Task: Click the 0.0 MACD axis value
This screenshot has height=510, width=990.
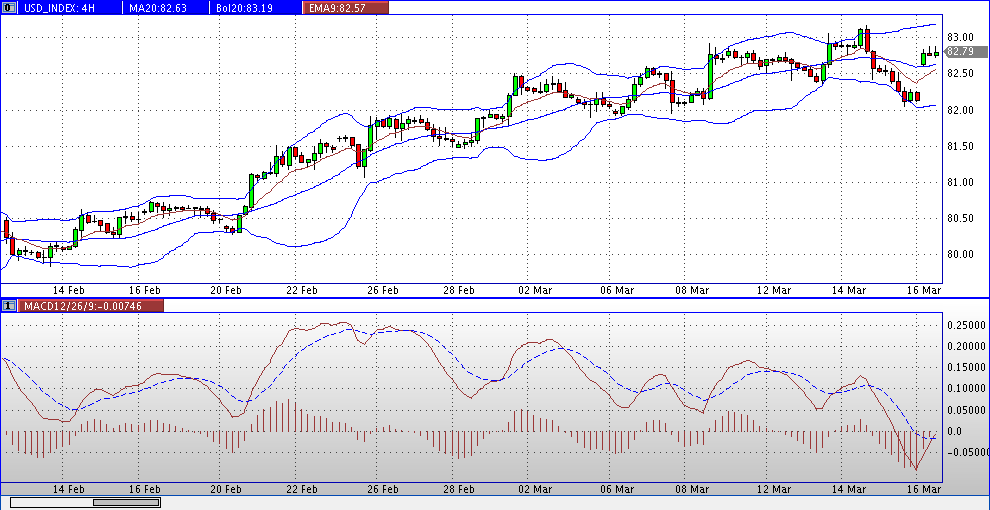Action: point(955,432)
